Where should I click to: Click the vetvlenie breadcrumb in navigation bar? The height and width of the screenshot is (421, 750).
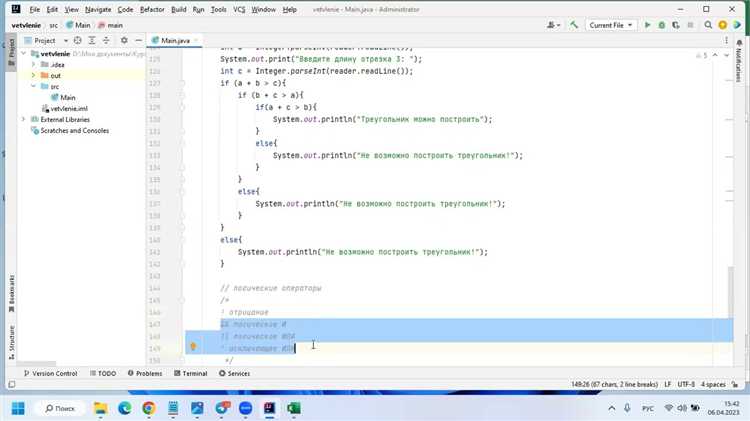click(x=26, y=25)
